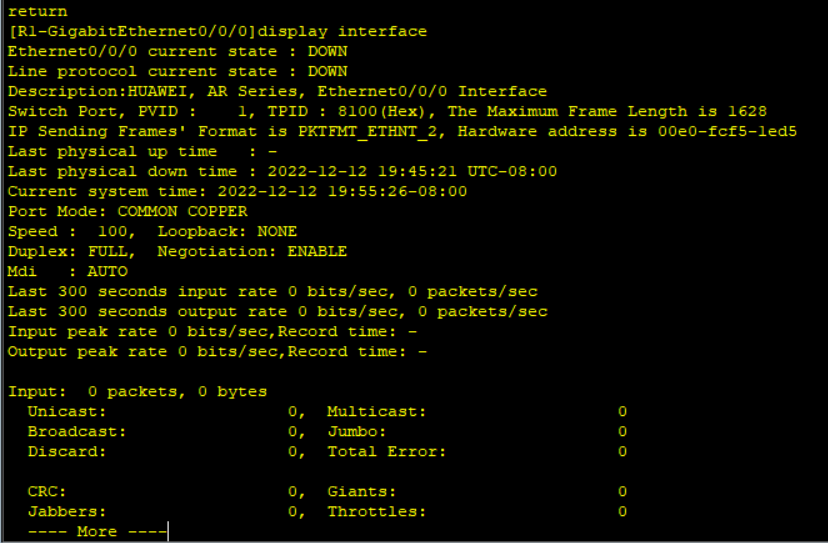
Task: Click the Speed 100 value
Action: click(x=112, y=231)
